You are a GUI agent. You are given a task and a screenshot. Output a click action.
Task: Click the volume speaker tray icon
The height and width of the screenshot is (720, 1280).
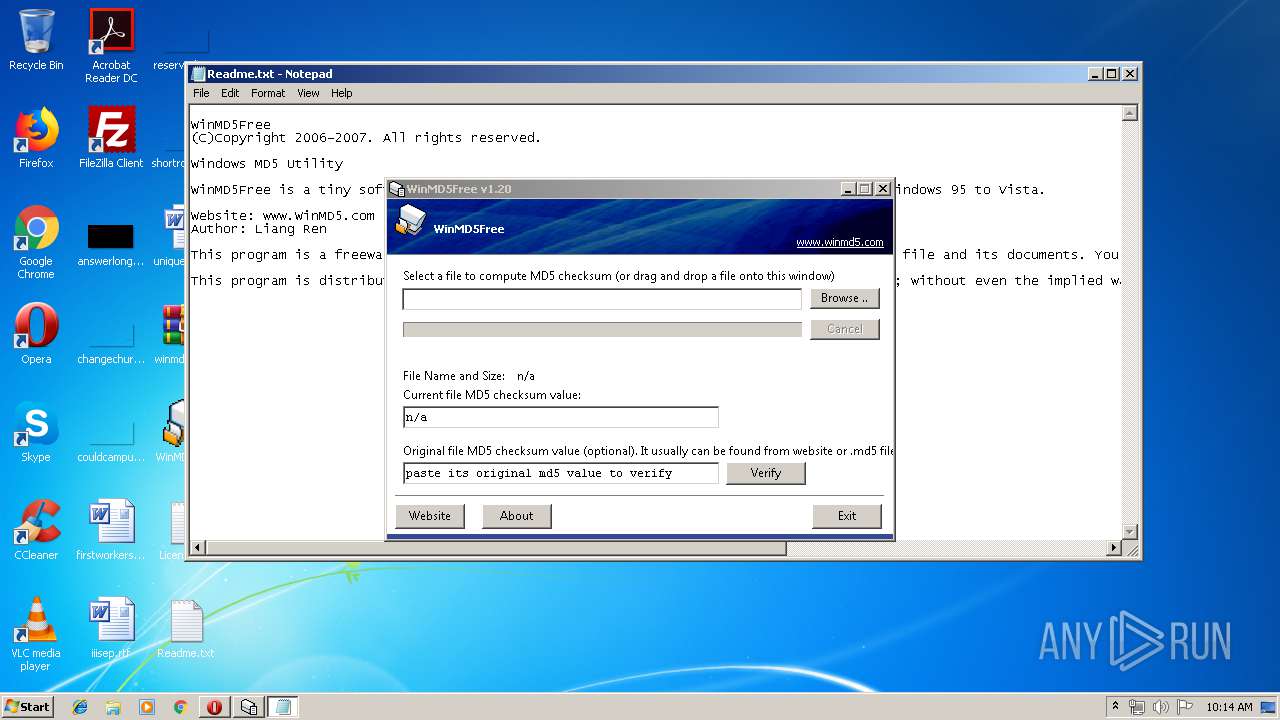1160,707
